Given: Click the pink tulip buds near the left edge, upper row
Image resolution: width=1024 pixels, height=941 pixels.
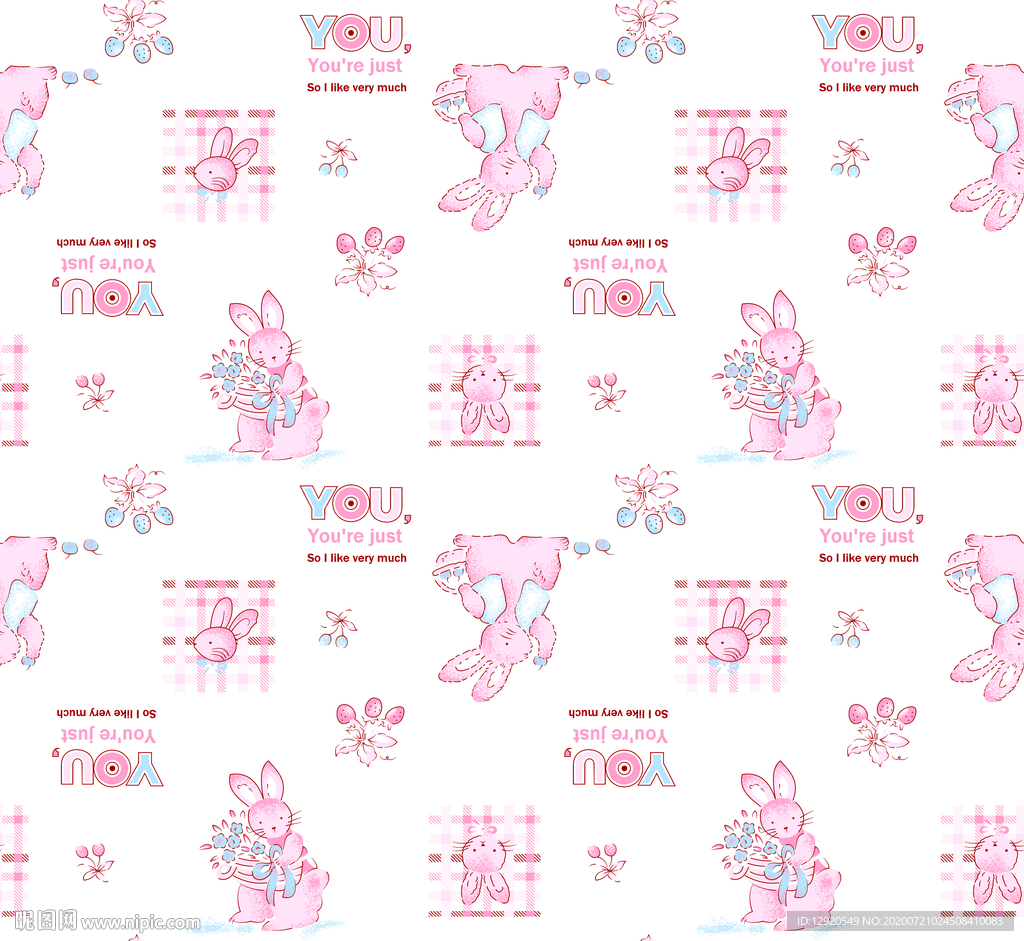Looking at the screenshot, I should click(95, 391).
